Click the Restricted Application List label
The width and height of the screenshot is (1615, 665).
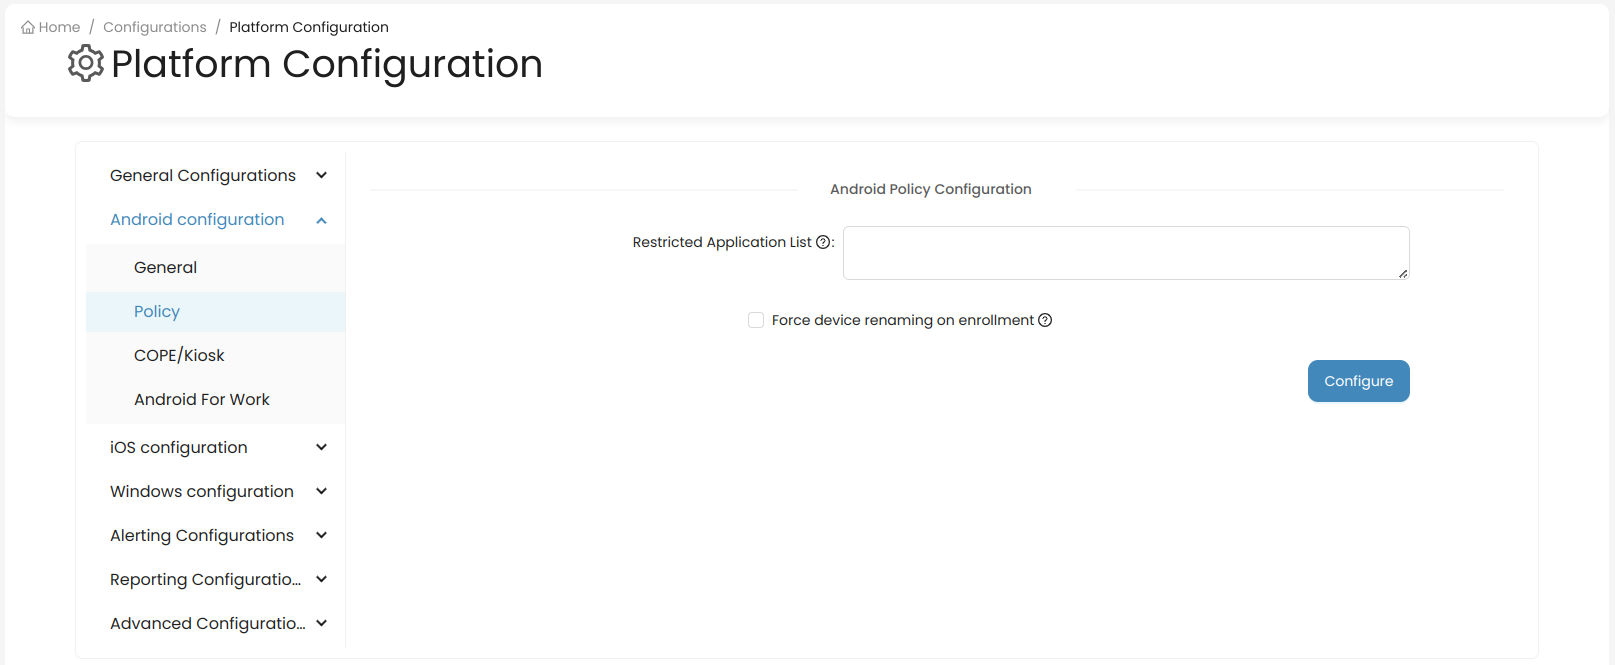click(722, 242)
